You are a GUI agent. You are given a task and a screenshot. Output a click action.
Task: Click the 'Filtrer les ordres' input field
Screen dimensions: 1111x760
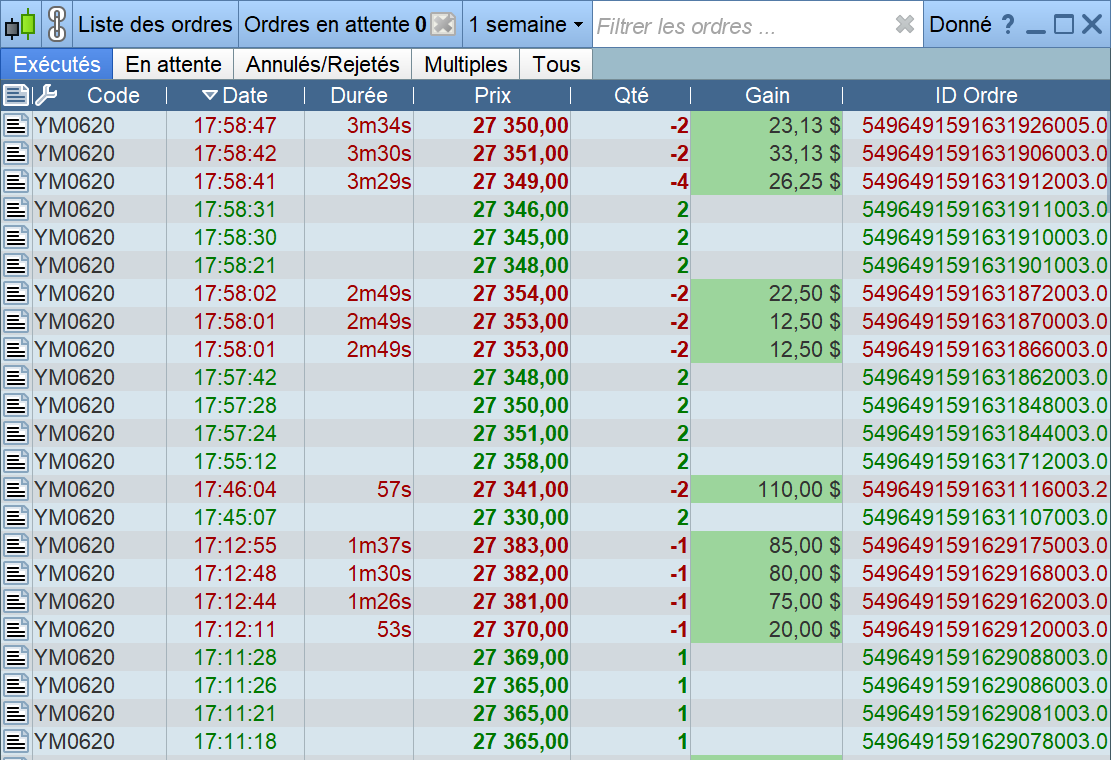(x=740, y=26)
